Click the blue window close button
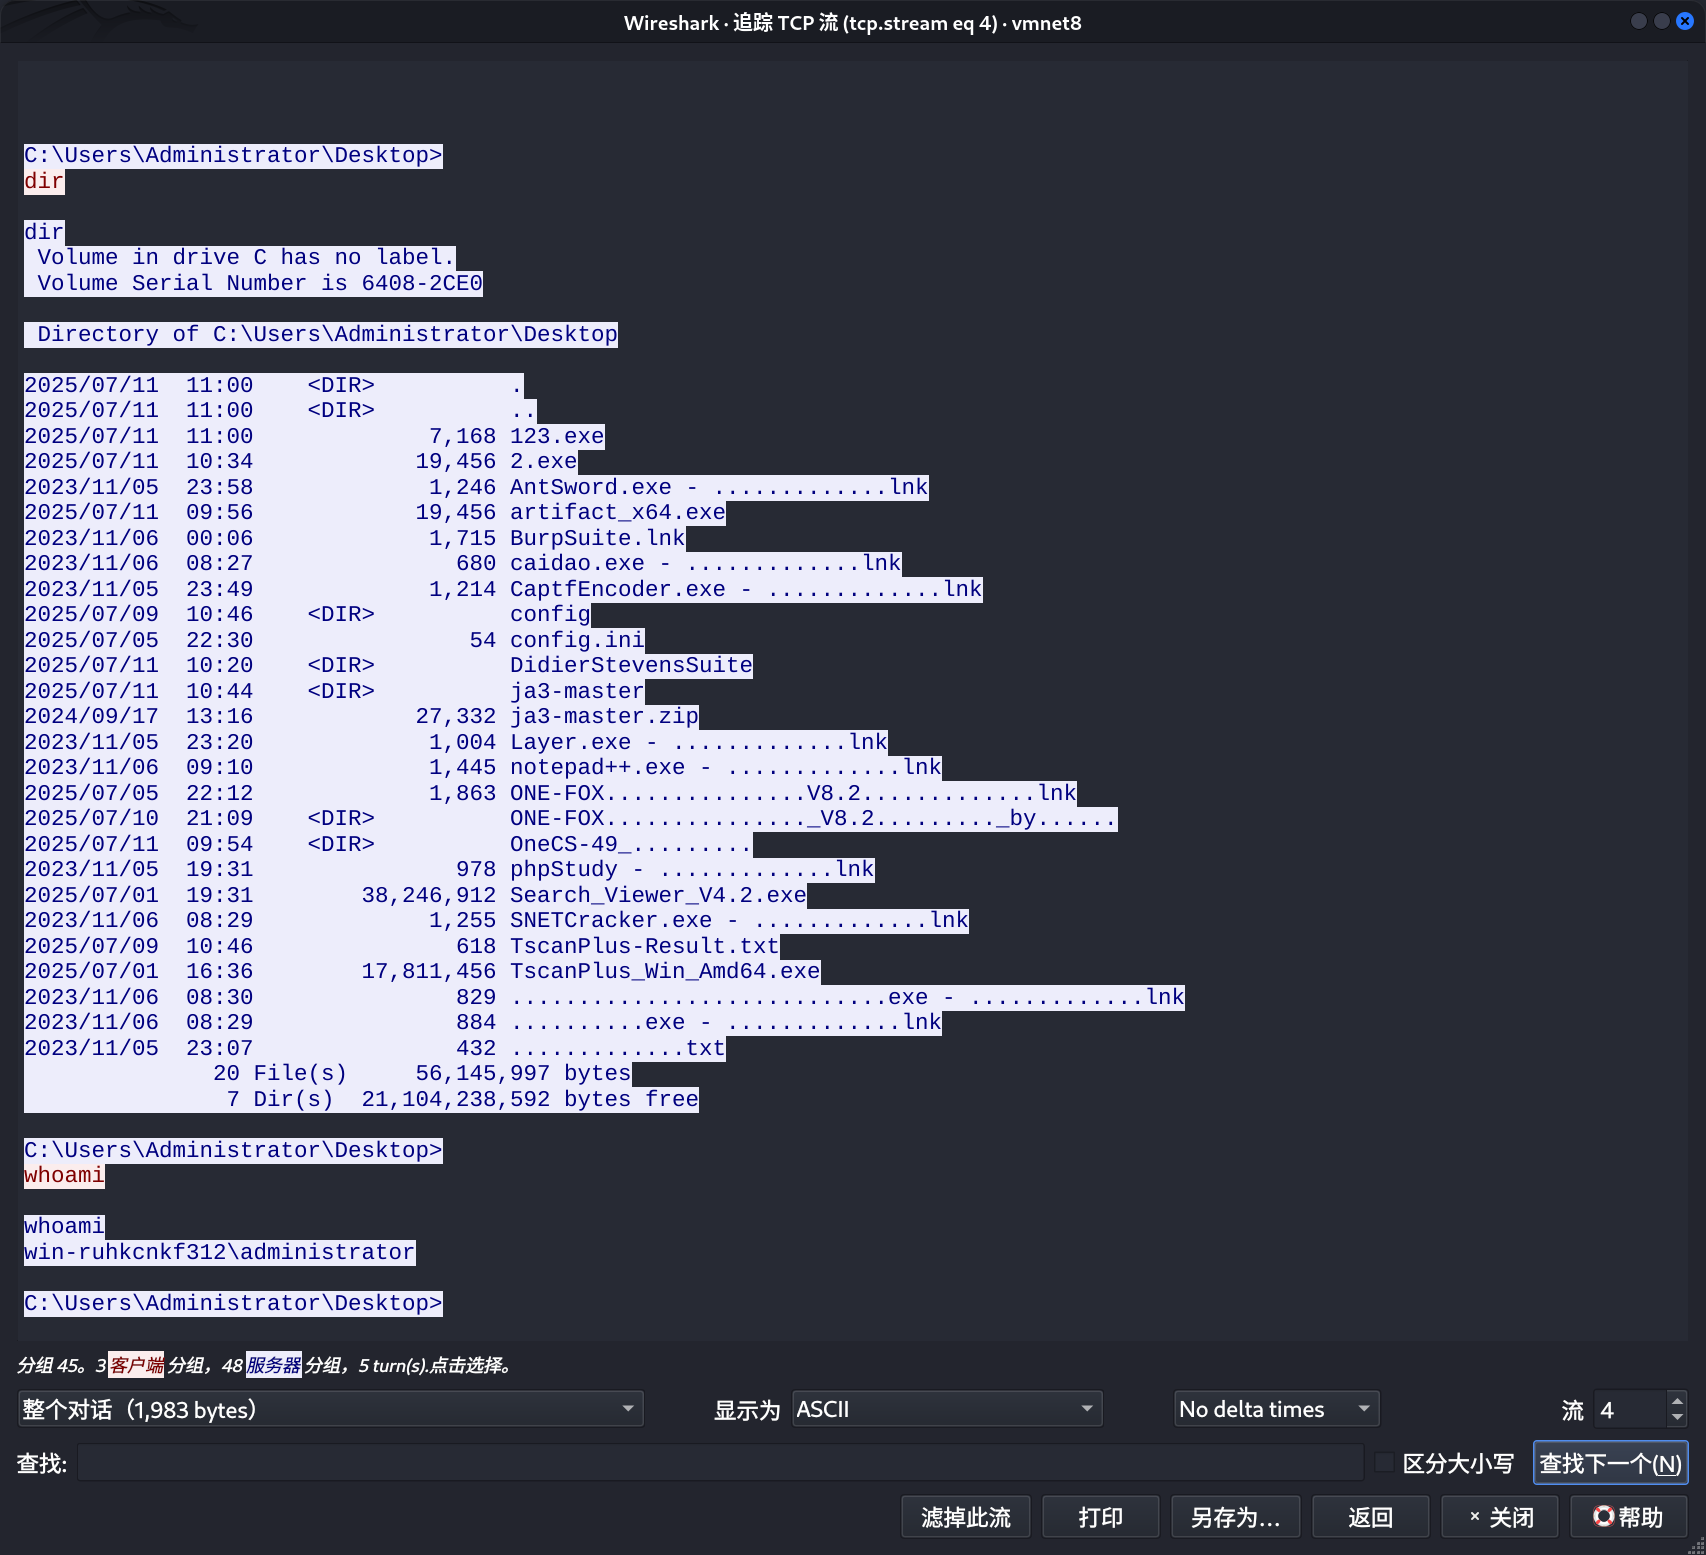 (x=1685, y=21)
